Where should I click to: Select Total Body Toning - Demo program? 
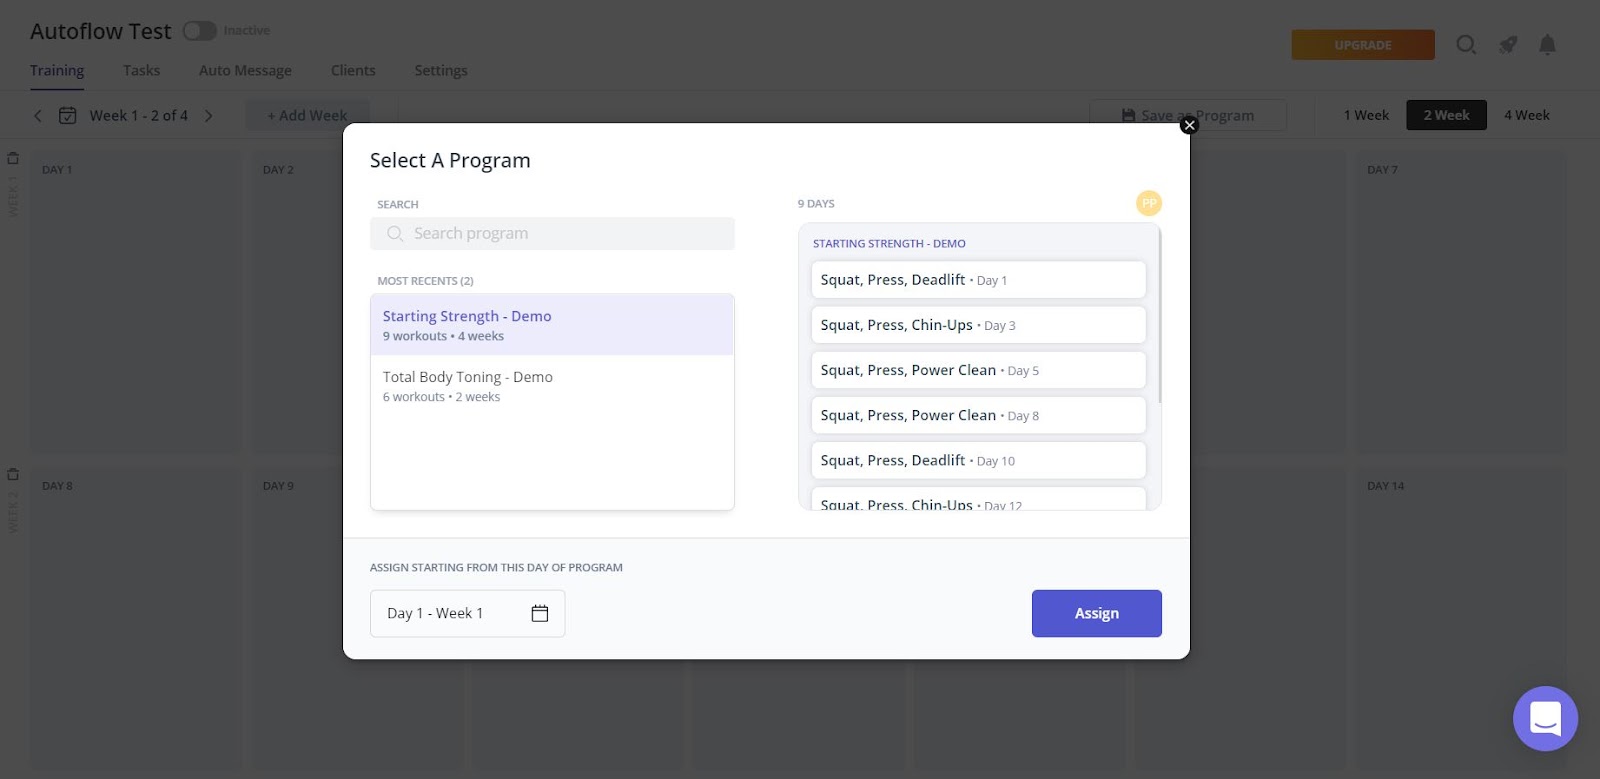[552, 386]
